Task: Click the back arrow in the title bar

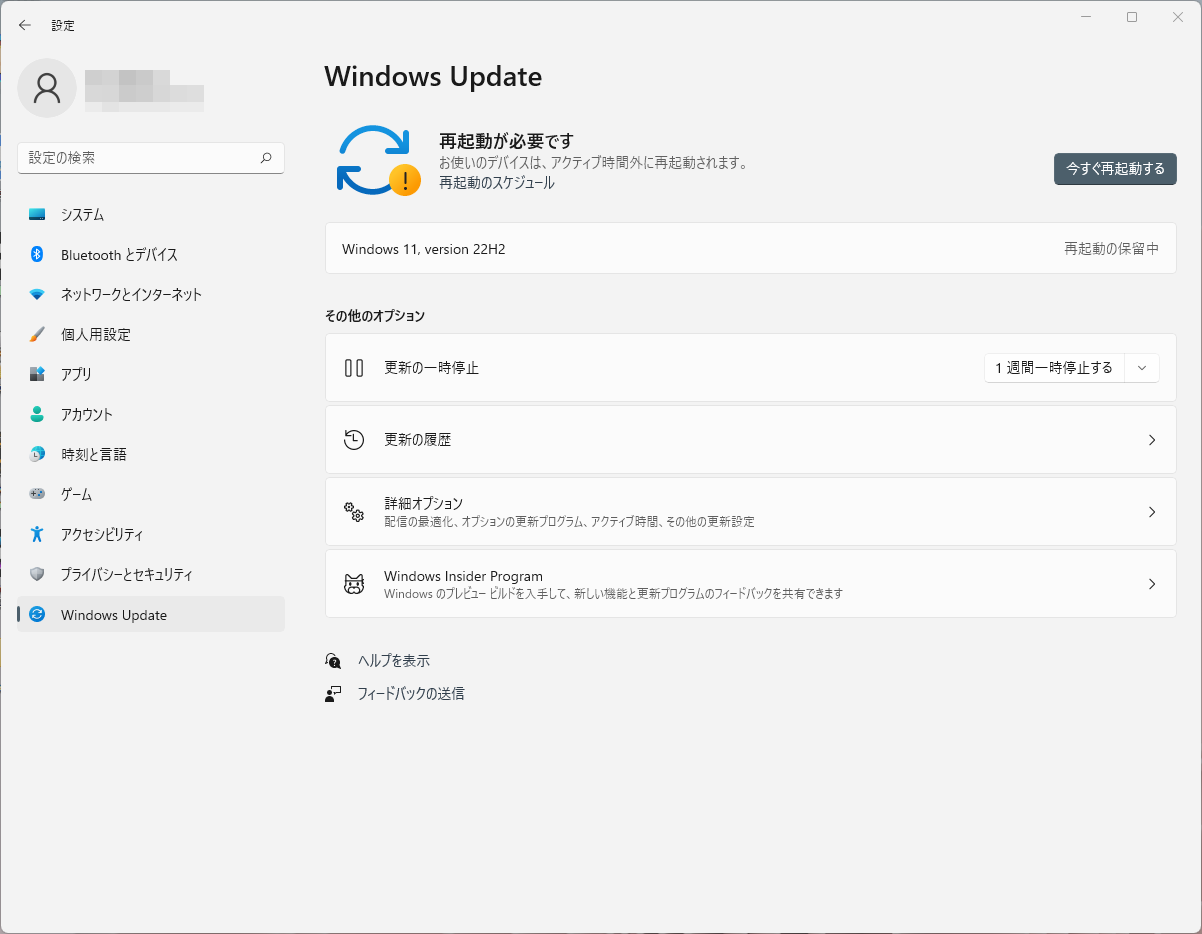Action: tap(25, 25)
